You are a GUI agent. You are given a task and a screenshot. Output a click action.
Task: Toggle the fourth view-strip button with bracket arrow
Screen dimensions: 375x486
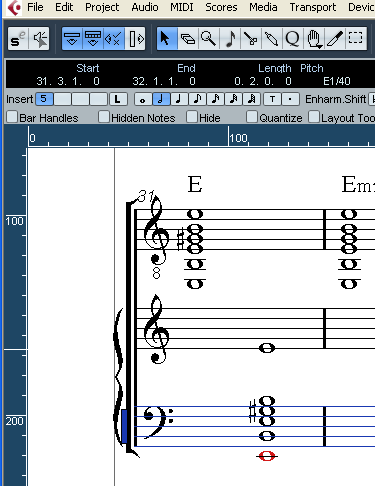pyautogui.click(x=135, y=39)
